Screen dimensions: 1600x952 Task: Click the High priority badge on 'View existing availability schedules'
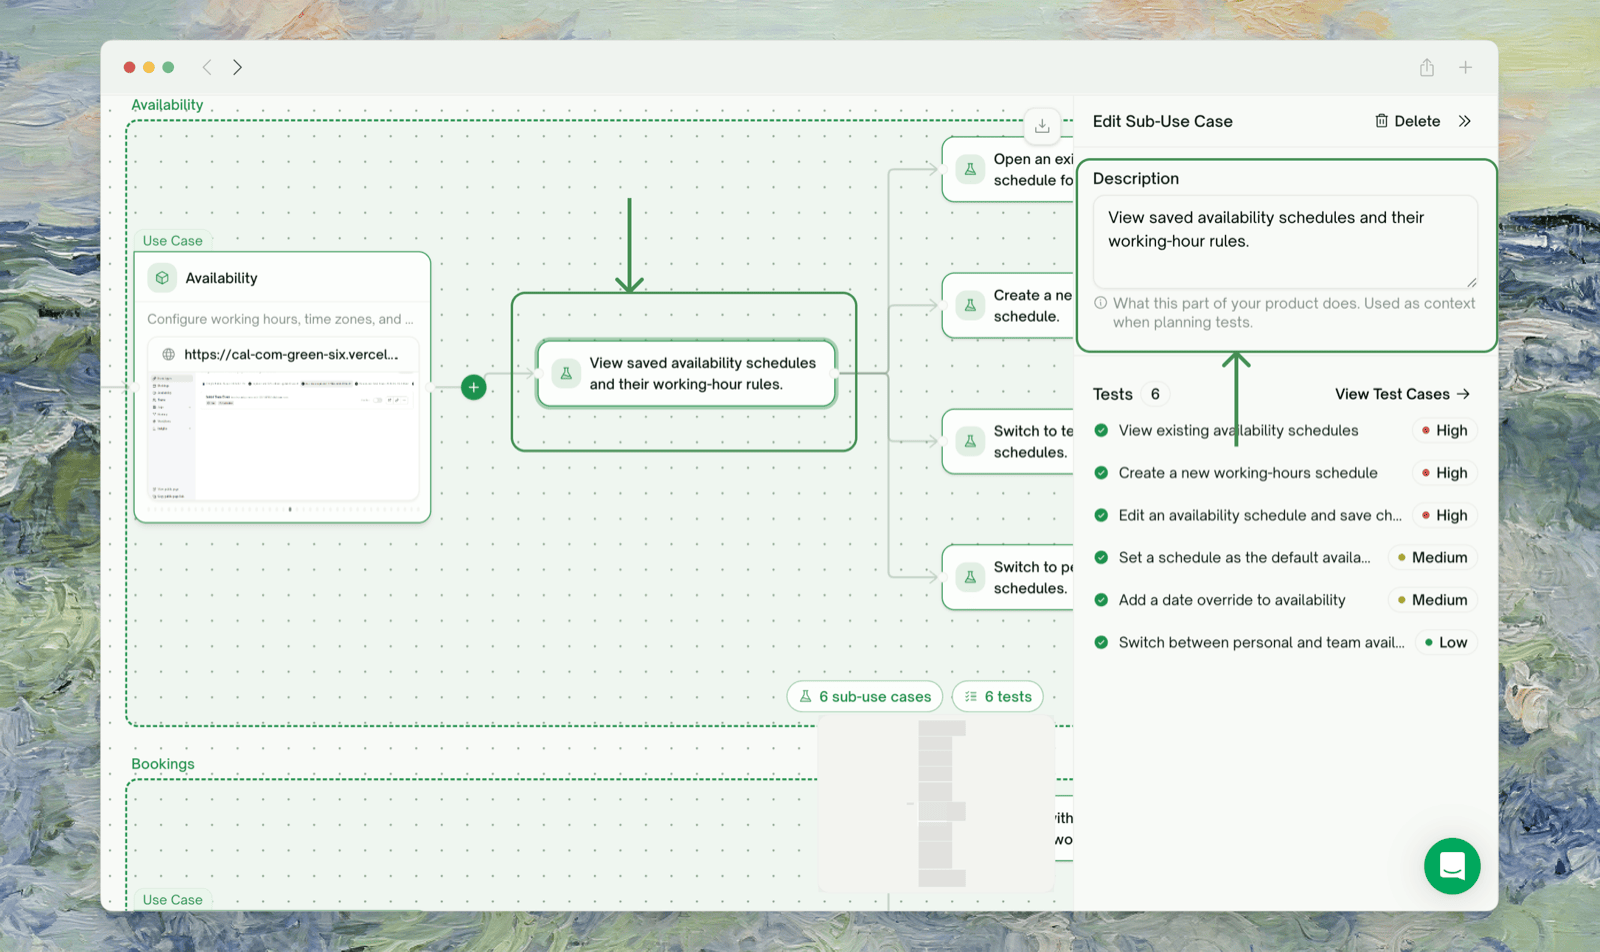pos(1444,430)
